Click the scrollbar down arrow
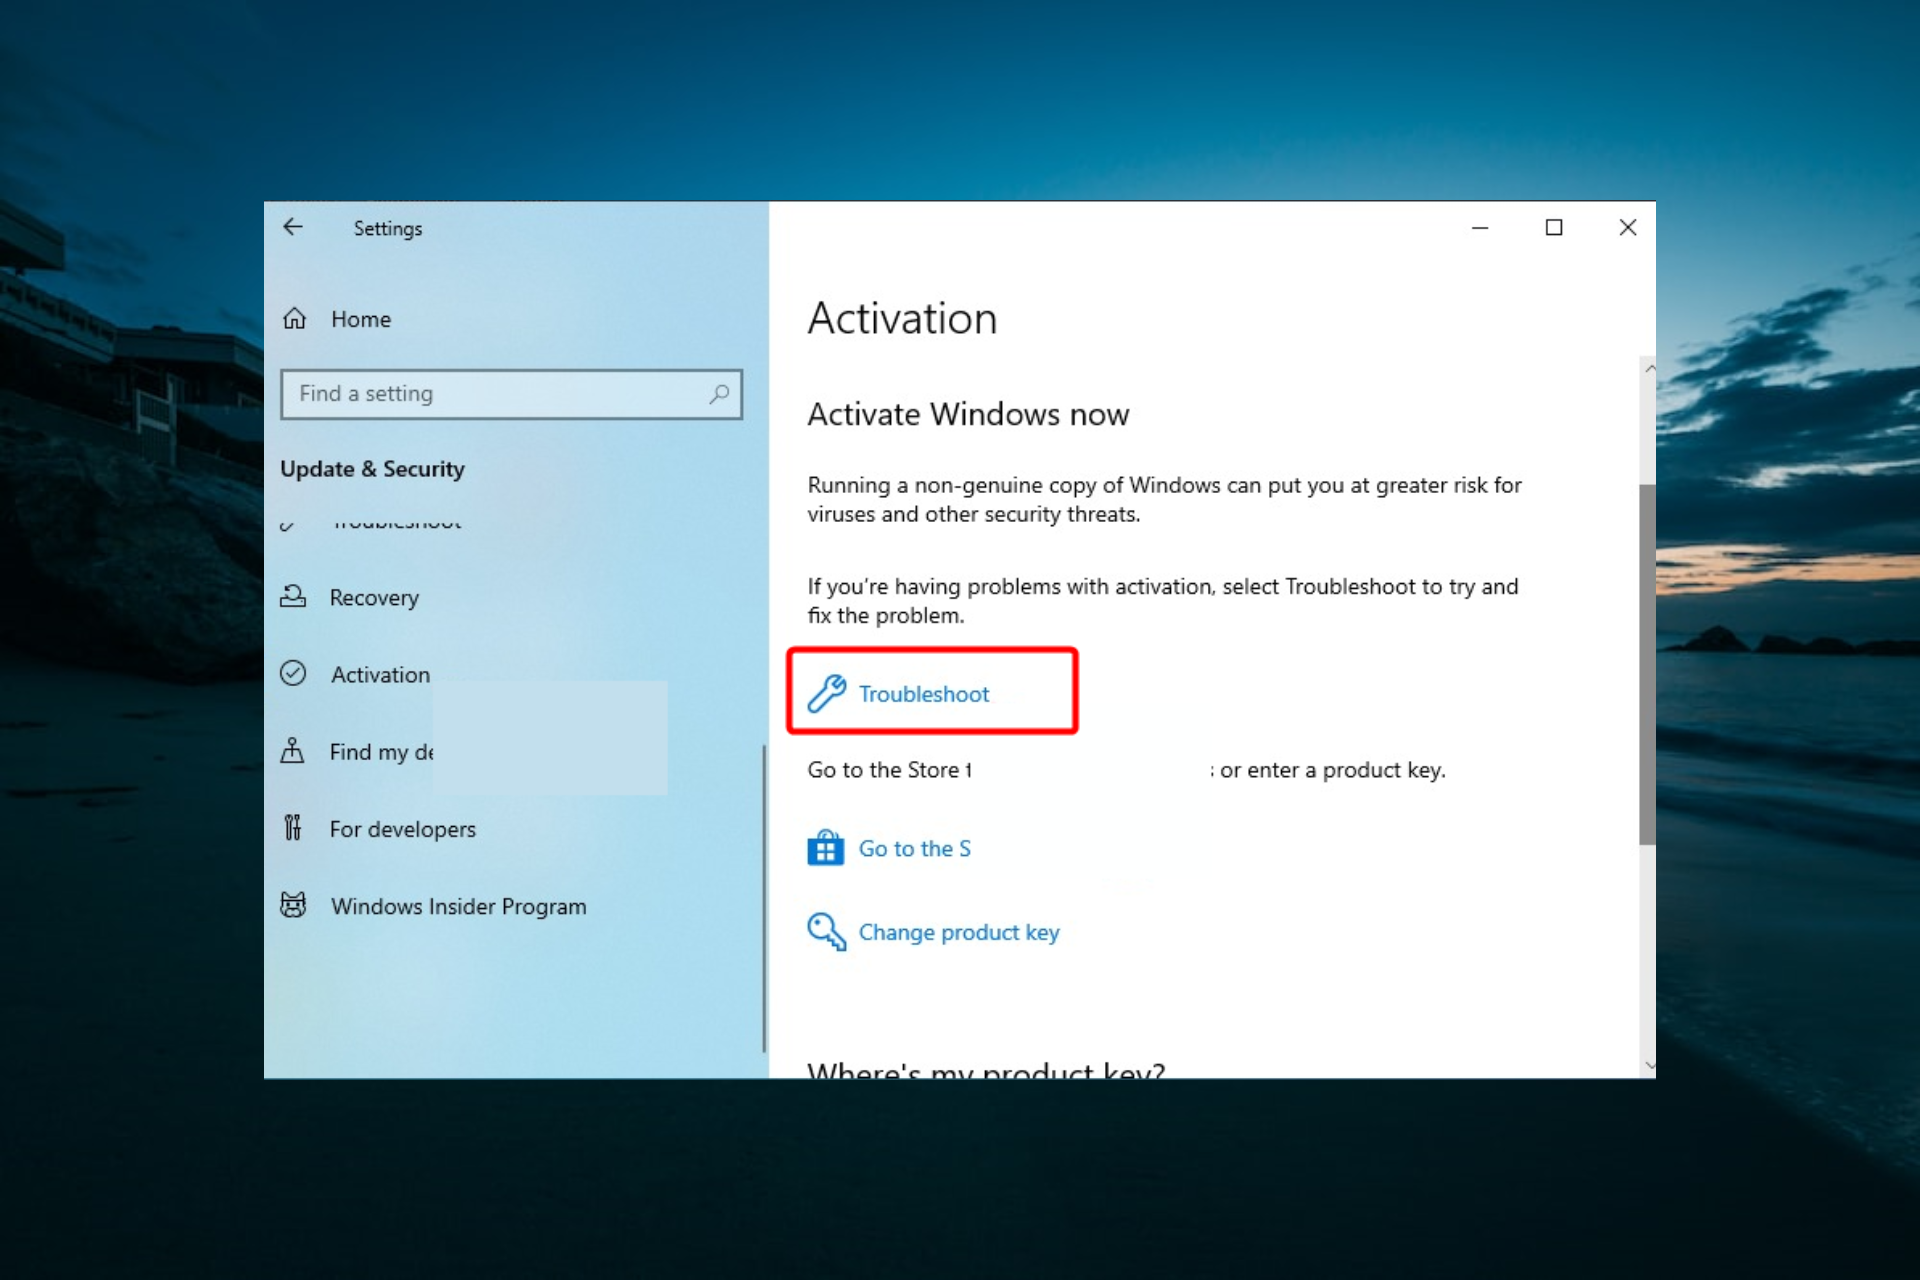The width and height of the screenshot is (1920, 1280). pos(1648,1066)
